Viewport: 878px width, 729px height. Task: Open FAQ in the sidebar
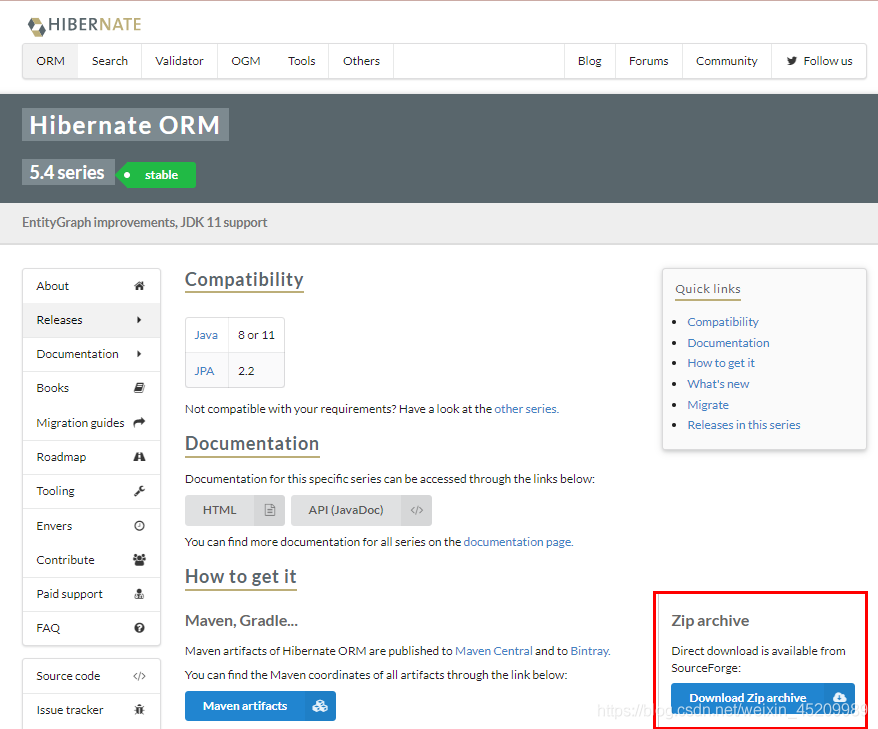[91, 628]
